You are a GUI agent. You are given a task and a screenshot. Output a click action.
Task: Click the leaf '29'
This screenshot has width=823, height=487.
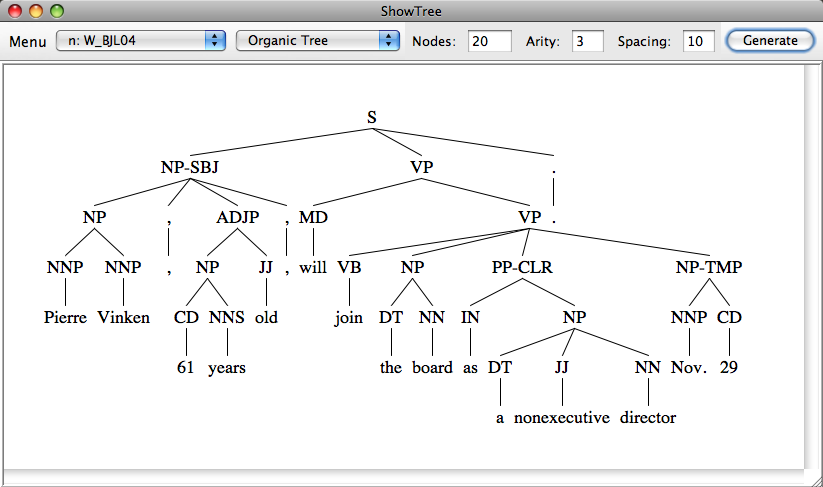point(729,367)
